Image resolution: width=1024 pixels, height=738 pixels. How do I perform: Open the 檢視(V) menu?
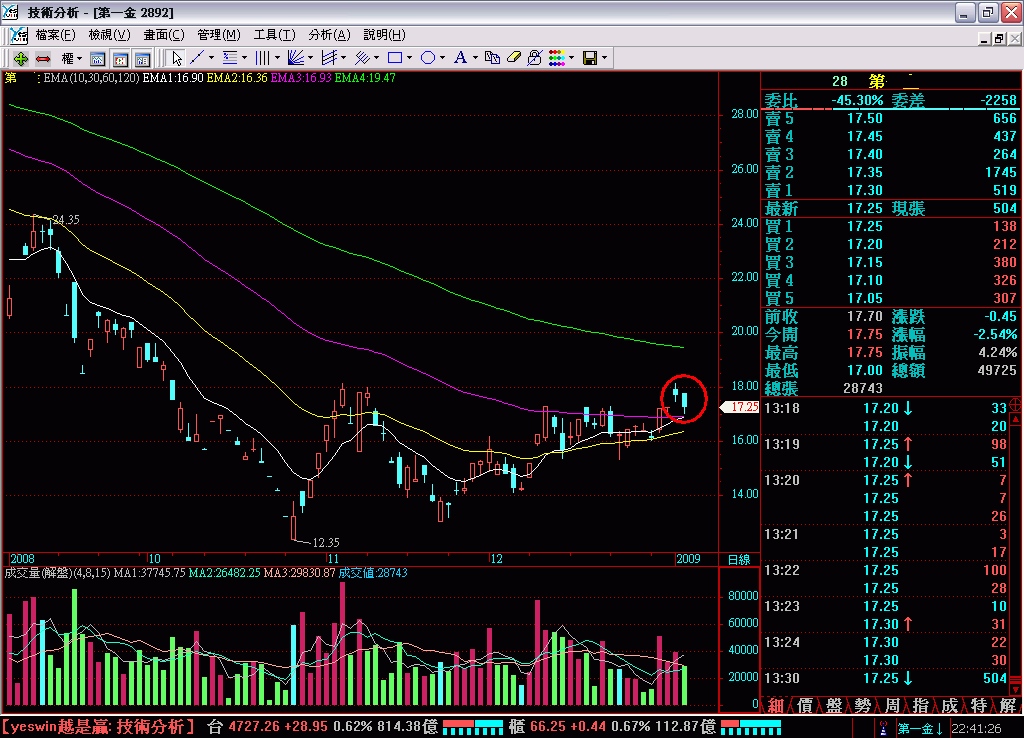[109, 35]
